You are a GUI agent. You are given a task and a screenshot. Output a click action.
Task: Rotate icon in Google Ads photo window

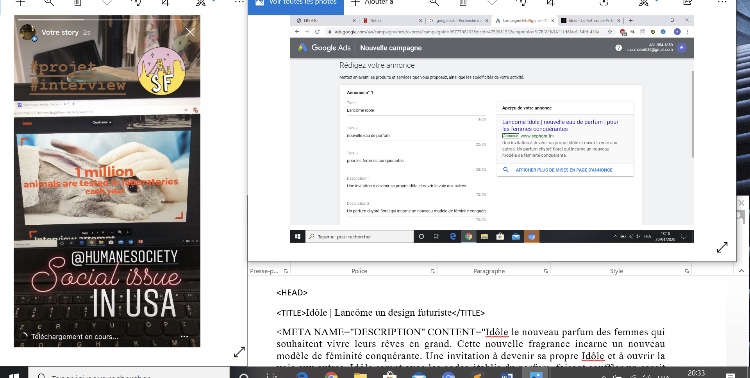[522, 3]
